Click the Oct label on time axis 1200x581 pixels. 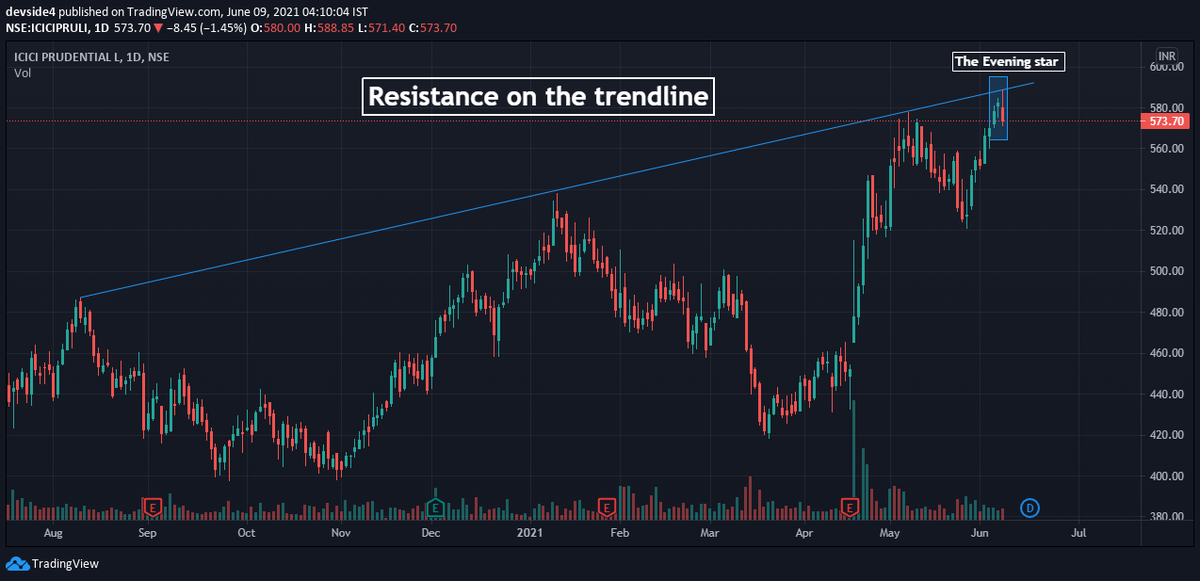pyautogui.click(x=246, y=534)
